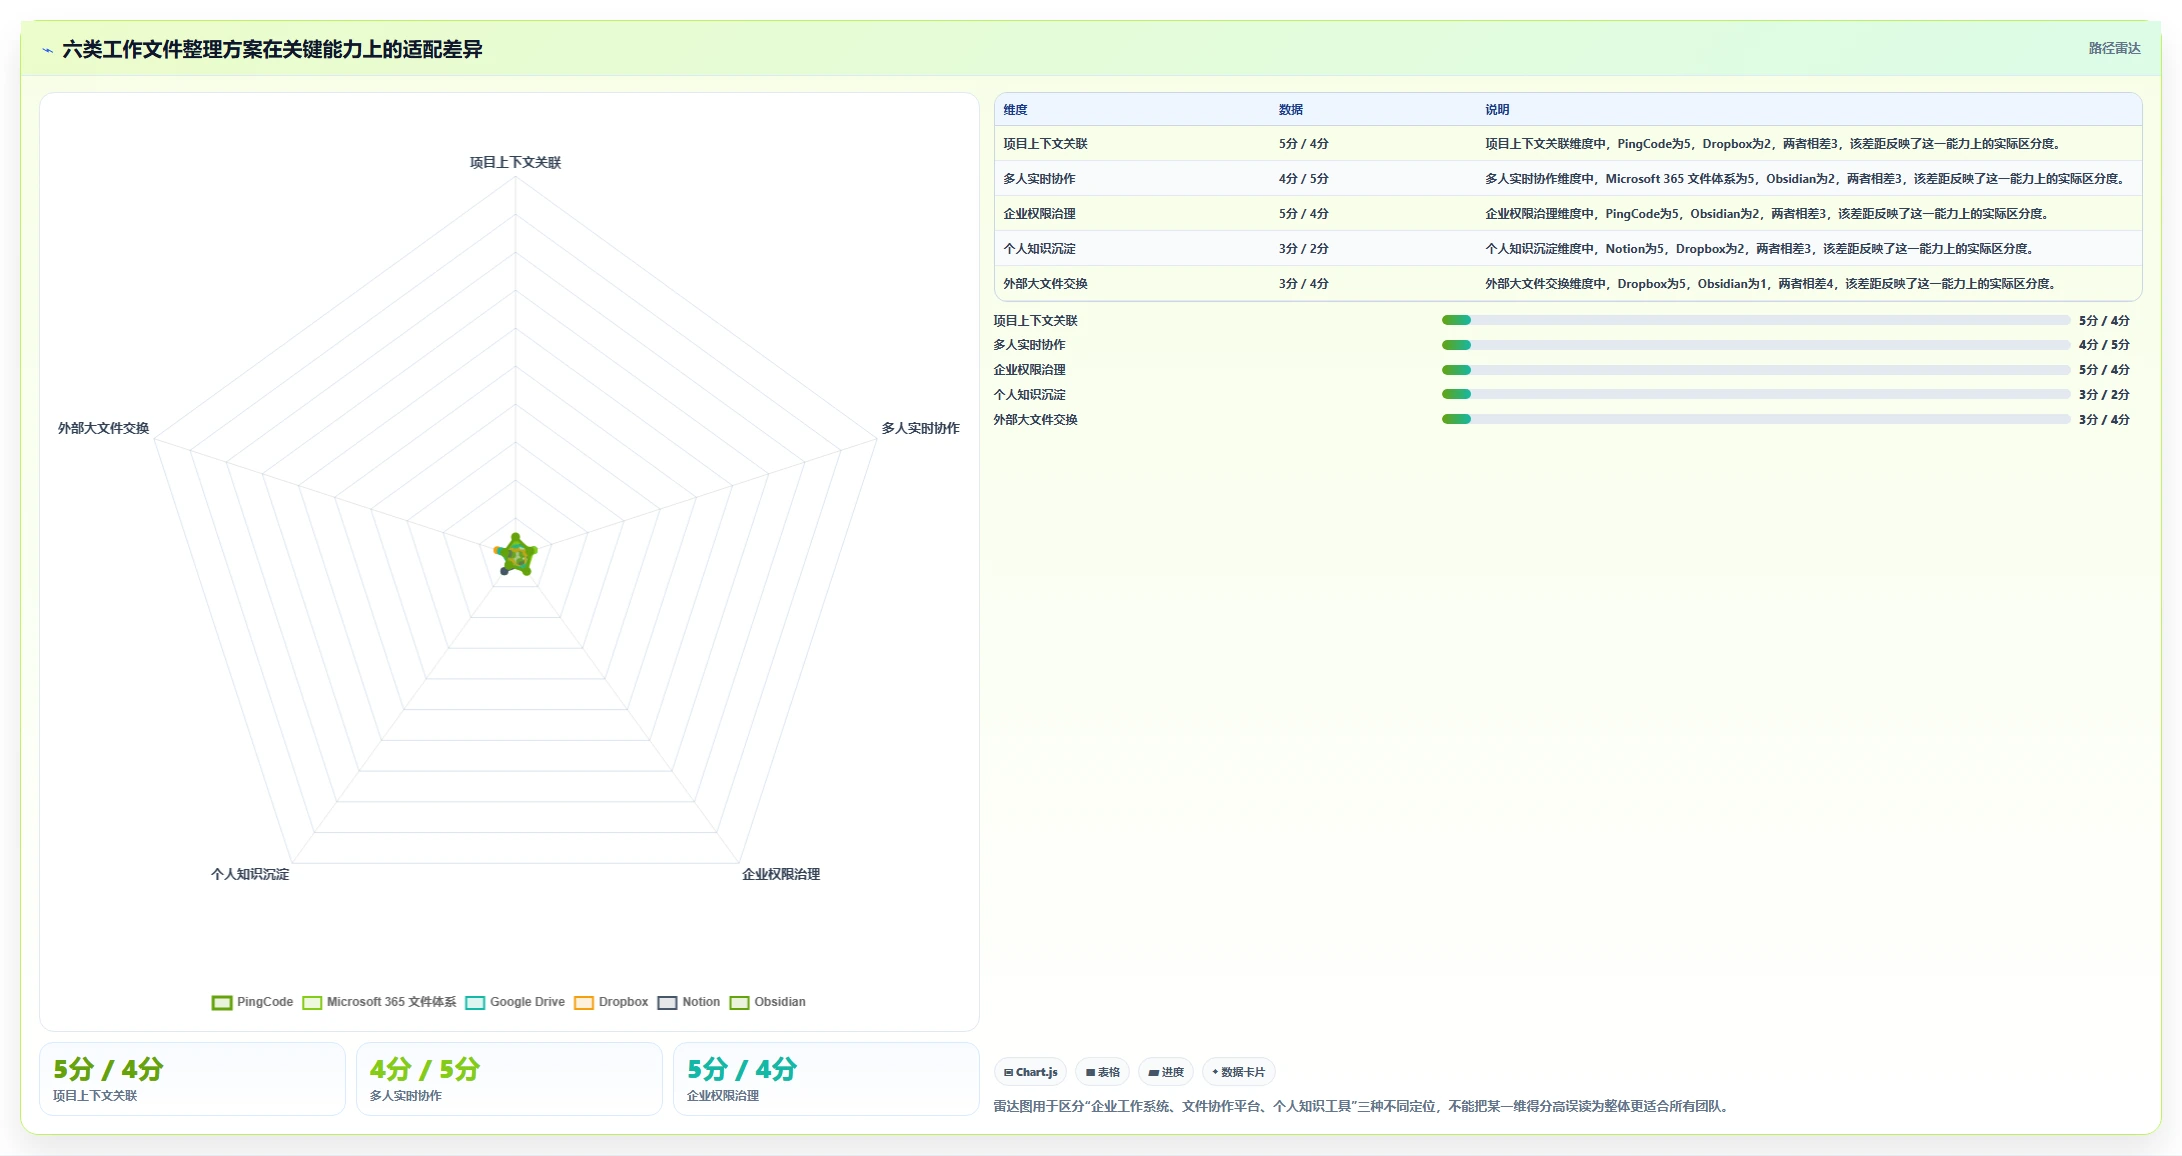
Task: Select the 说明 column header
Action: (x=1496, y=110)
